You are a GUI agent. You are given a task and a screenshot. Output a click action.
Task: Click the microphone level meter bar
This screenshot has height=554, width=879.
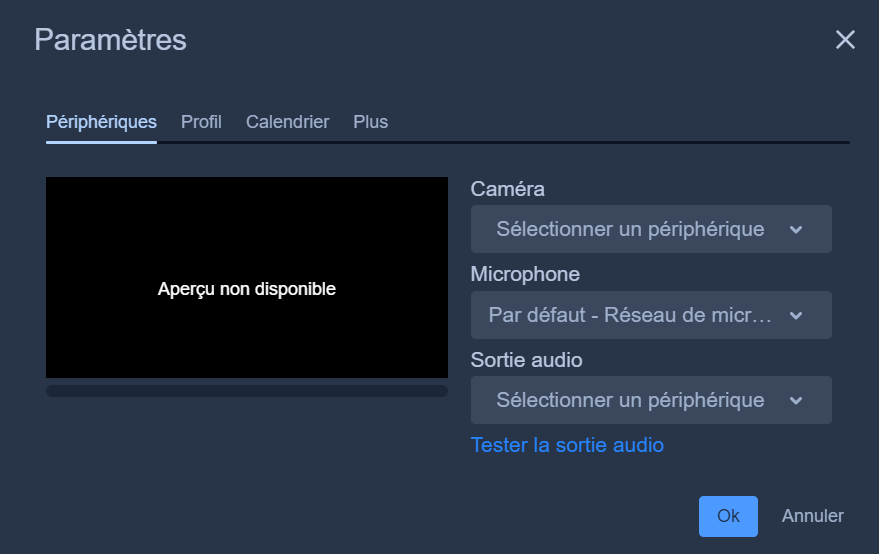tap(247, 391)
